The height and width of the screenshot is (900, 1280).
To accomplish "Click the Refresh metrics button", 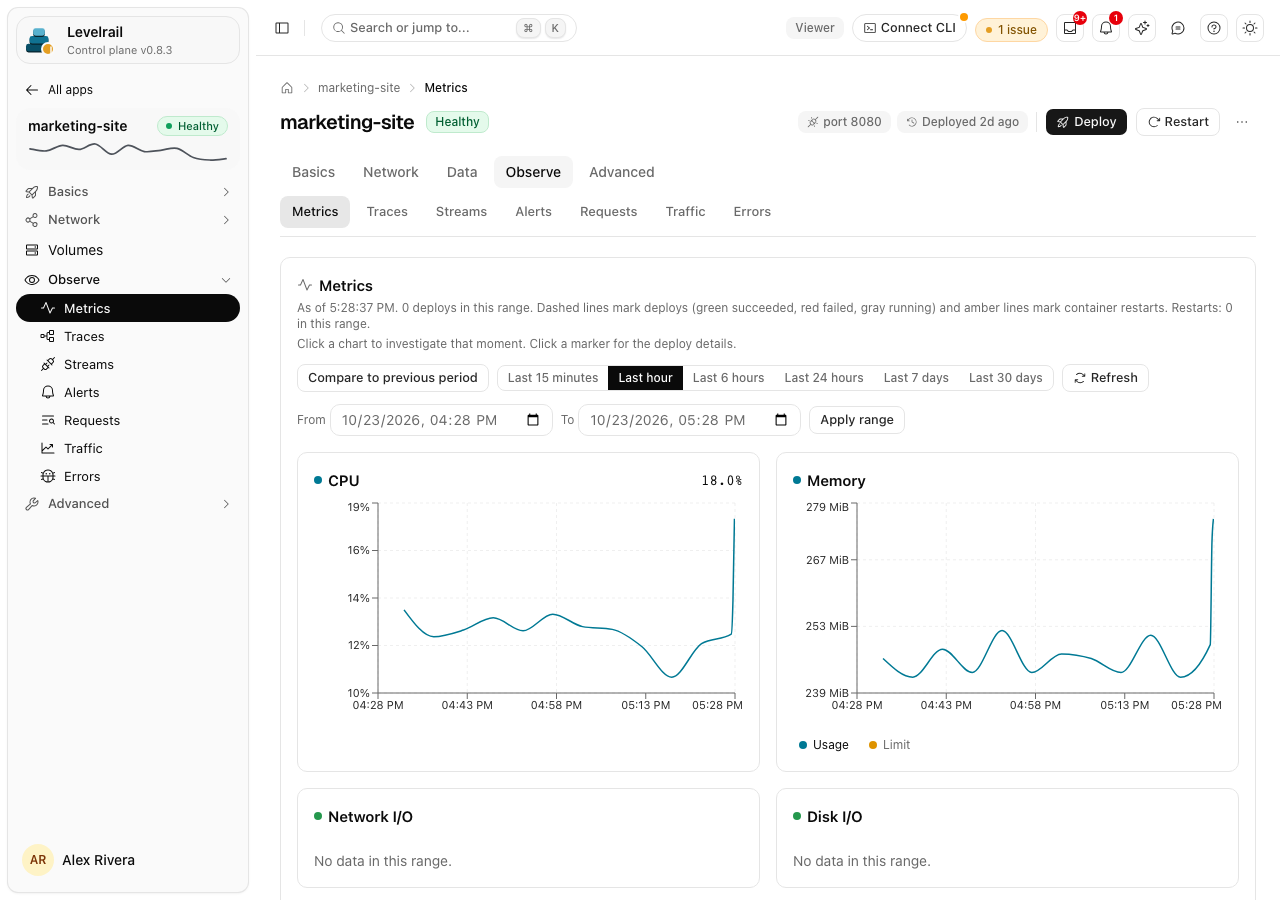I will pyautogui.click(x=1105, y=378).
